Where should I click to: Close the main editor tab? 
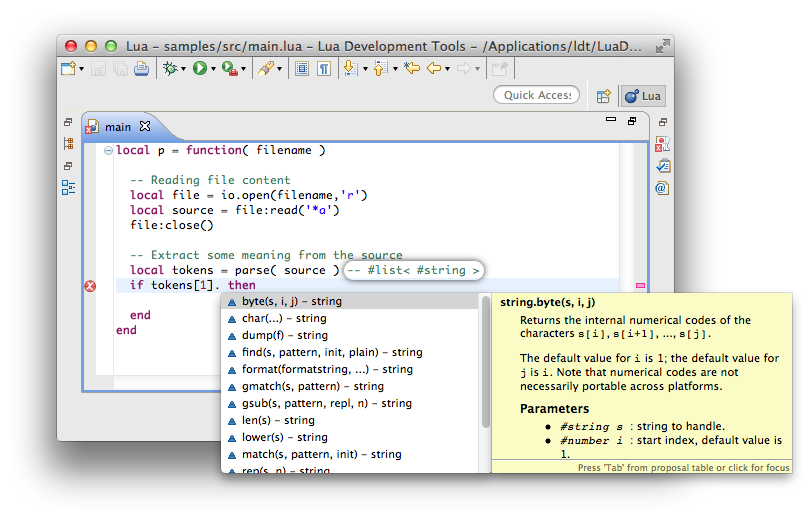(145, 126)
